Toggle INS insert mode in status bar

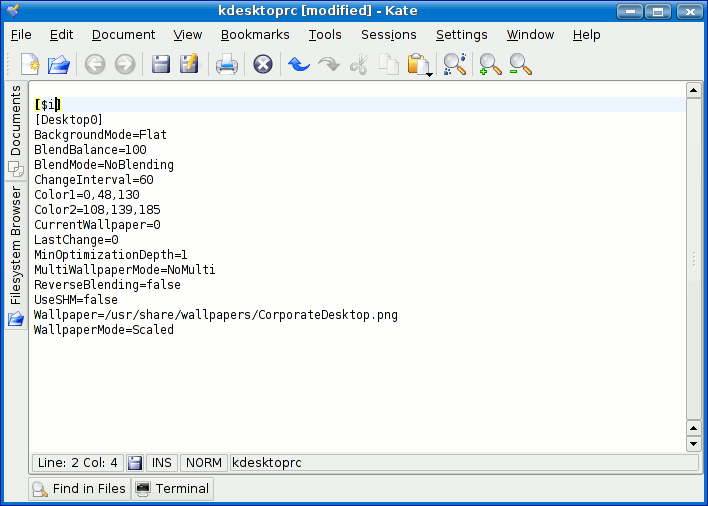pos(162,463)
